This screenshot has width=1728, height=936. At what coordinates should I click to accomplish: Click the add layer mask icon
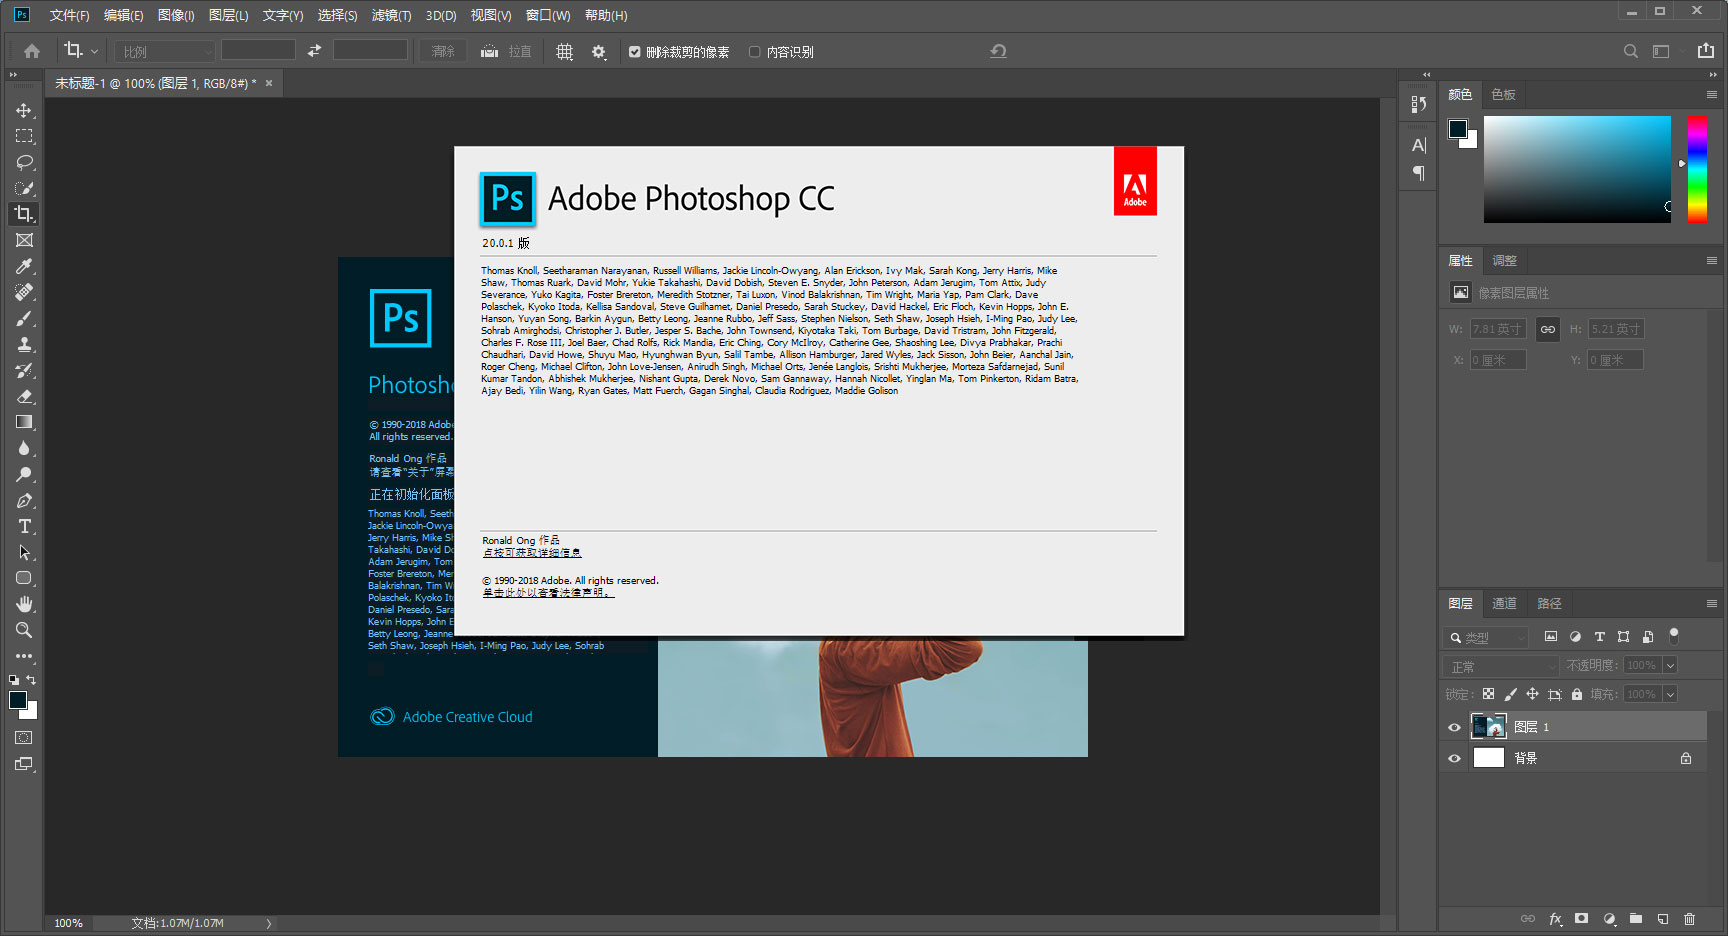[x=1581, y=919]
